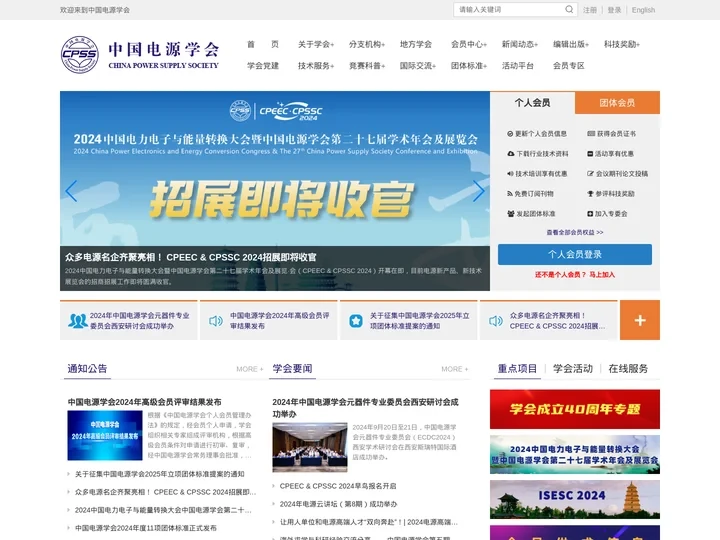Open 活动平台 menu item
The height and width of the screenshot is (540, 720).
(518, 66)
